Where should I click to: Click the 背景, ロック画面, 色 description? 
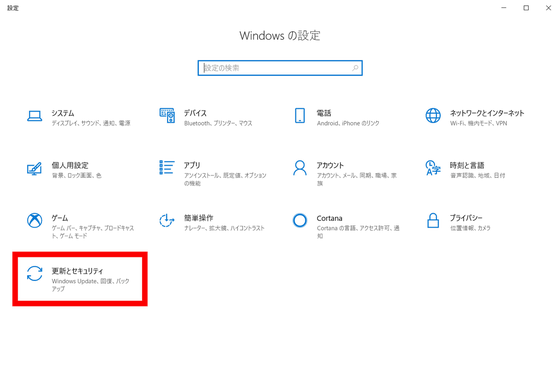pyautogui.click(x=77, y=175)
